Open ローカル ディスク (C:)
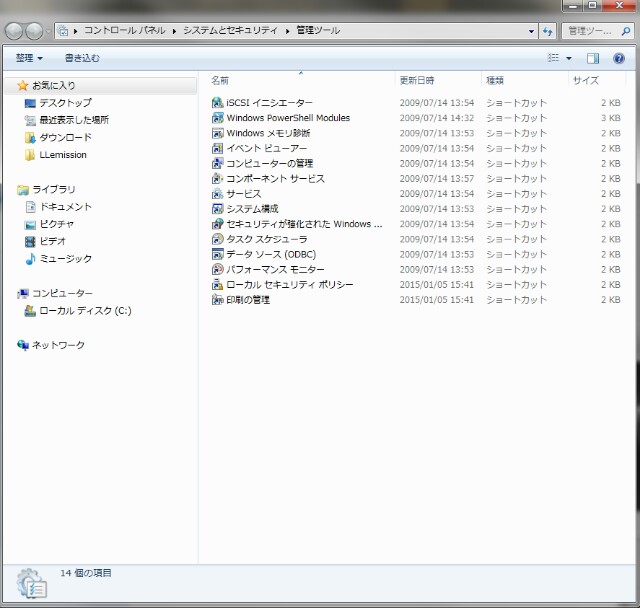The image size is (640, 608). (x=85, y=311)
